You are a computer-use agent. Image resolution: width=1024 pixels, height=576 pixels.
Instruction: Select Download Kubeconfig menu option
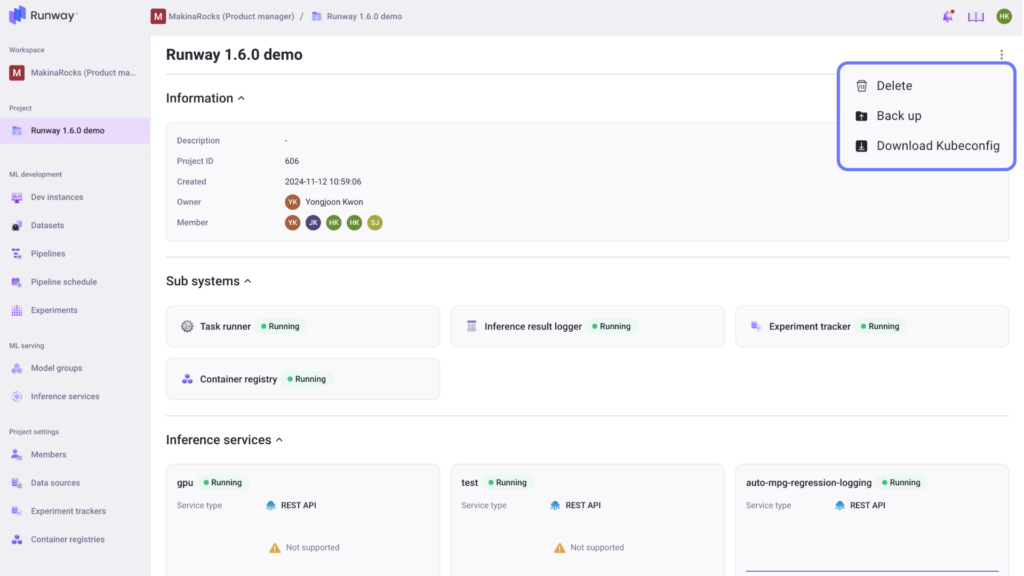(937, 146)
